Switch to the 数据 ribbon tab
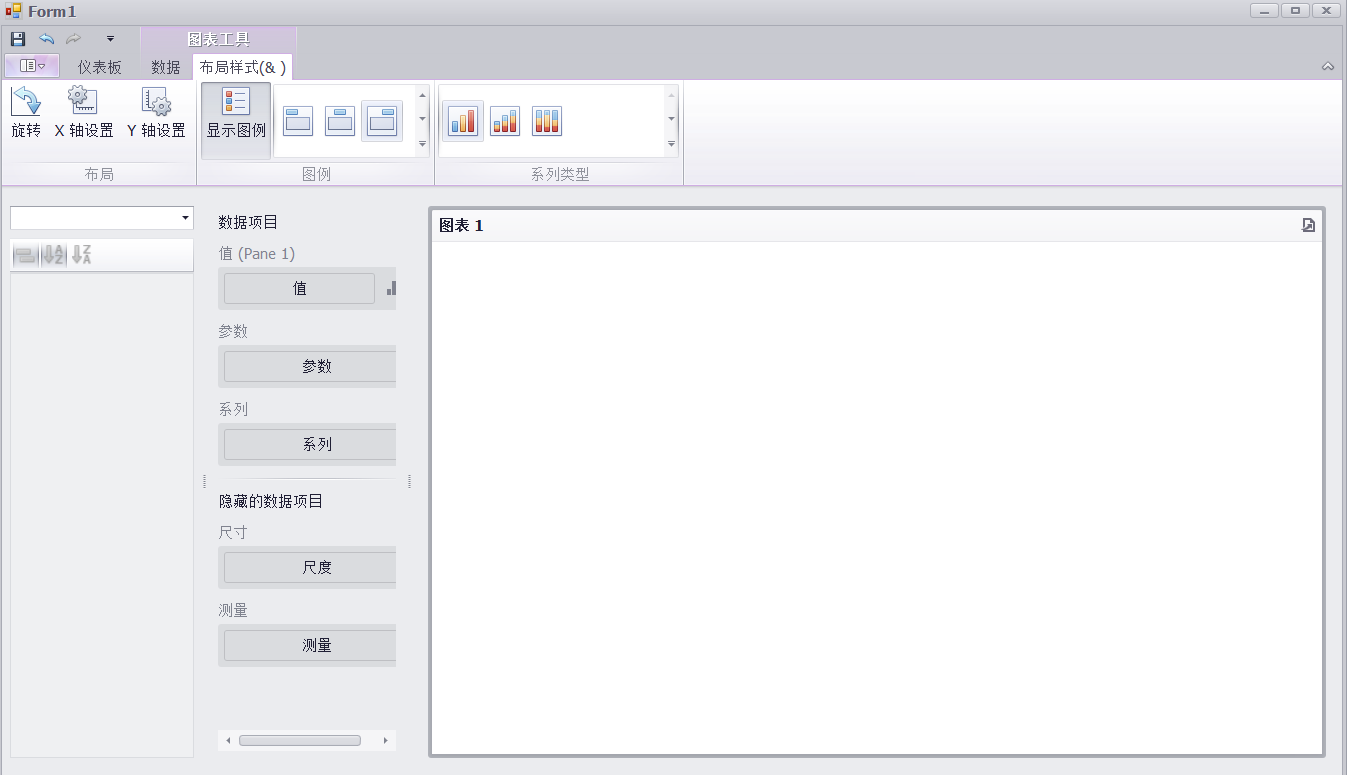 pyautogui.click(x=165, y=67)
